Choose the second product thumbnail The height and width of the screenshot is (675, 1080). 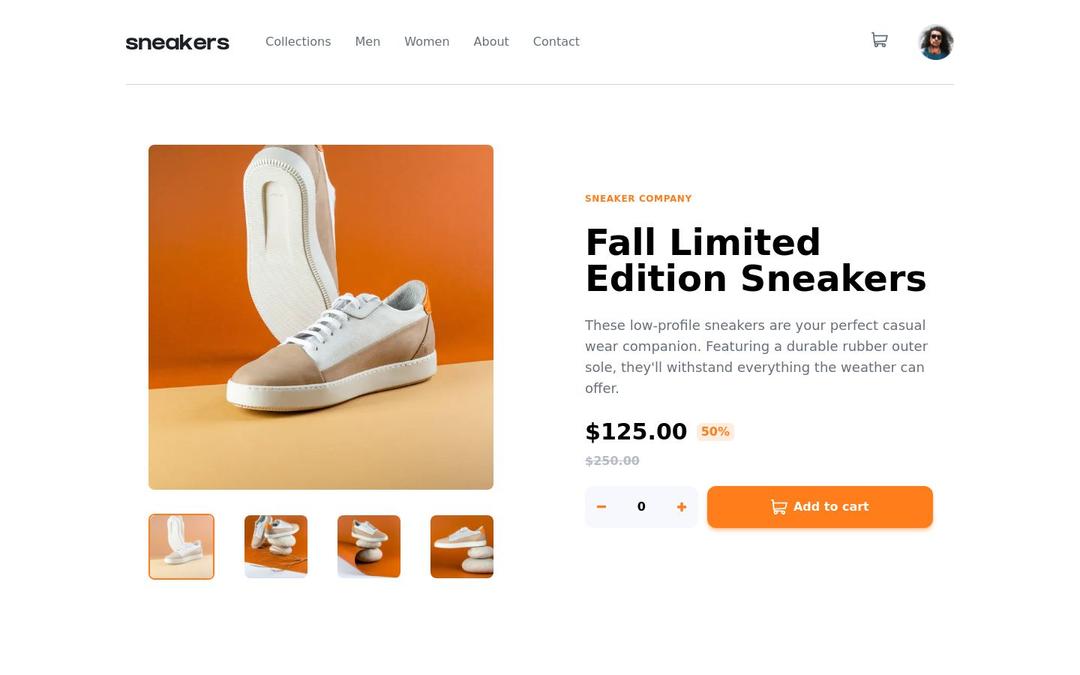(x=276, y=547)
